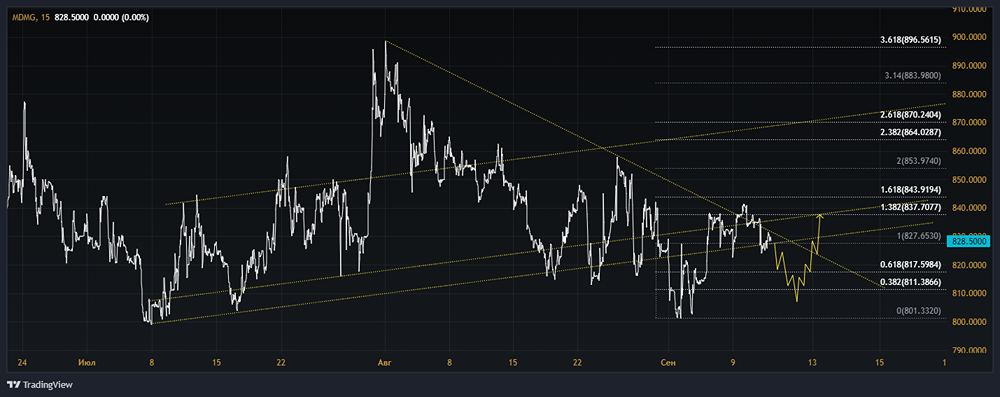Select the 1.382(837.7077) Fibonacci label
This screenshot has height=397, width=1000.
tap(910, 207)
